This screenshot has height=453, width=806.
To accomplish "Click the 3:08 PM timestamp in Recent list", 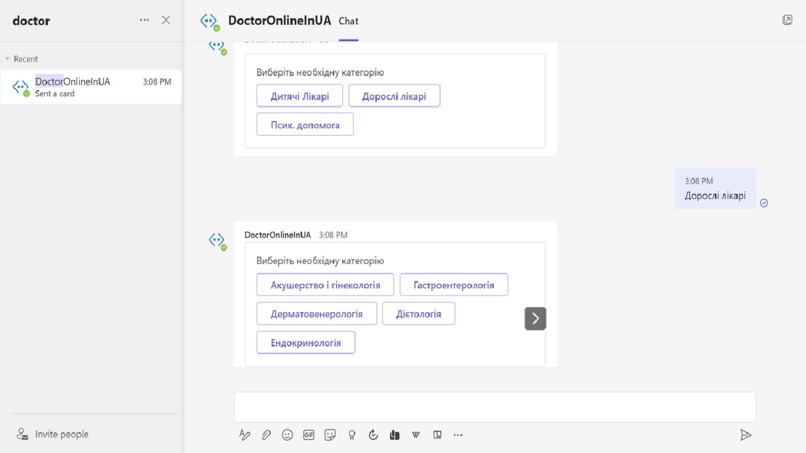I will [157, 82].
